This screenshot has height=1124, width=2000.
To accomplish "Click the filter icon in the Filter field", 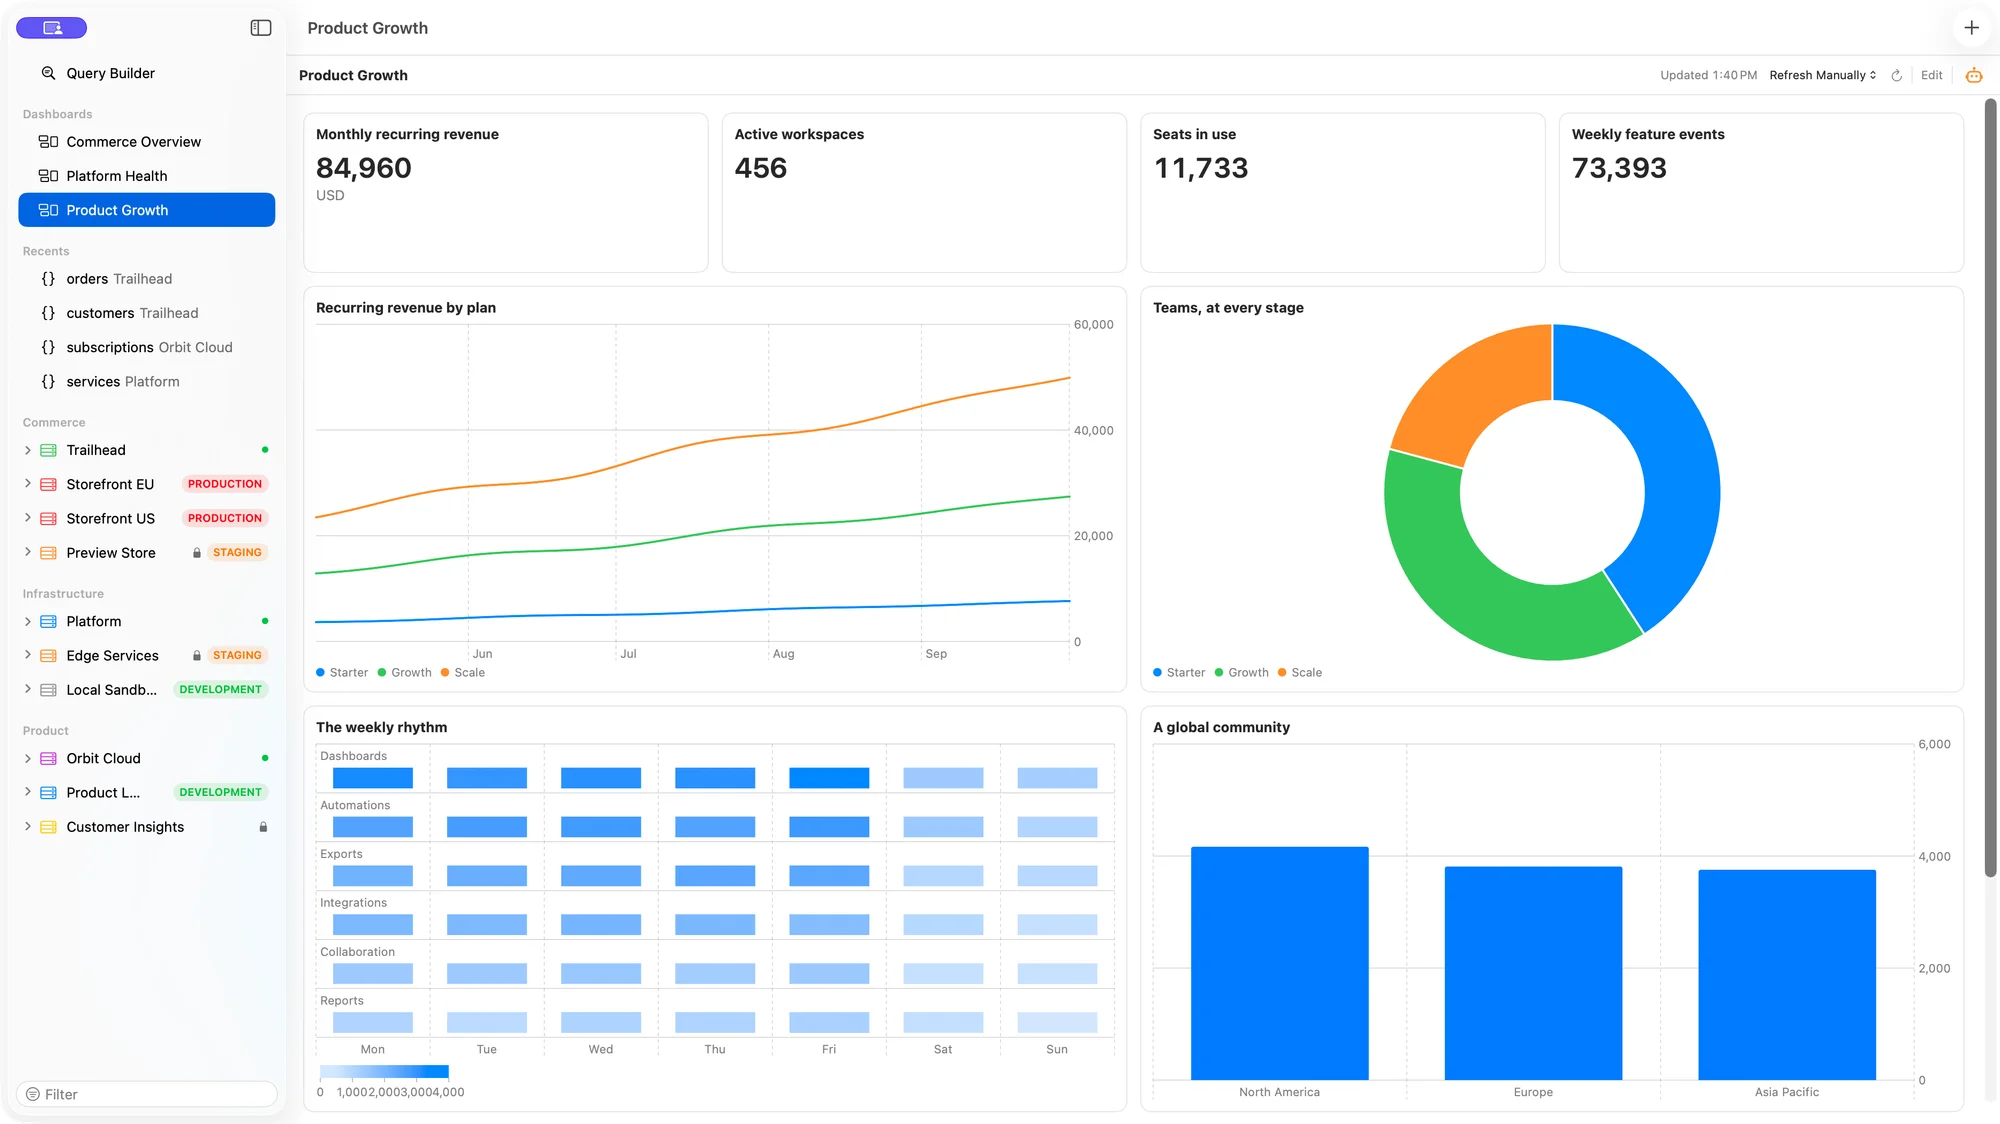I will (x=33, y=1094).
